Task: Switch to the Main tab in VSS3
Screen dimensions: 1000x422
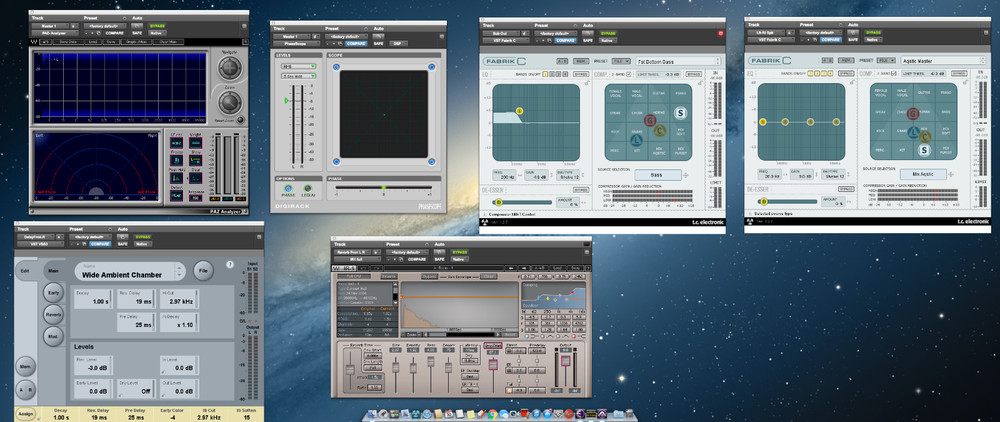Action: click(x=52, y=270)
